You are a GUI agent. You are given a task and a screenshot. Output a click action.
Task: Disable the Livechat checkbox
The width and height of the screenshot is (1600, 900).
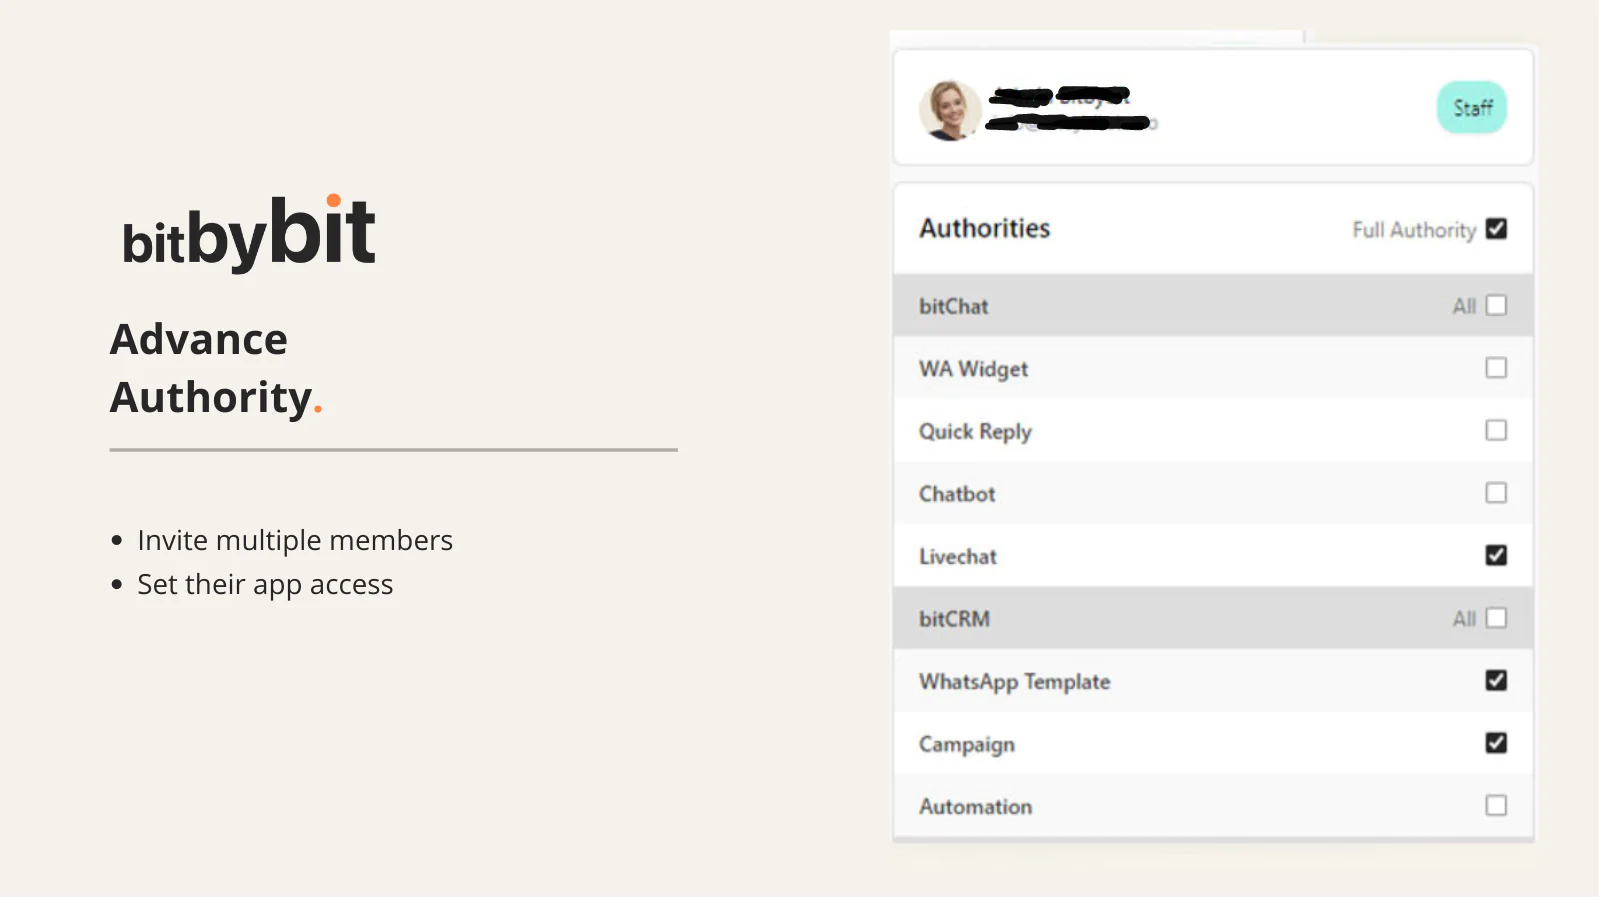(x=1496, y=555)
